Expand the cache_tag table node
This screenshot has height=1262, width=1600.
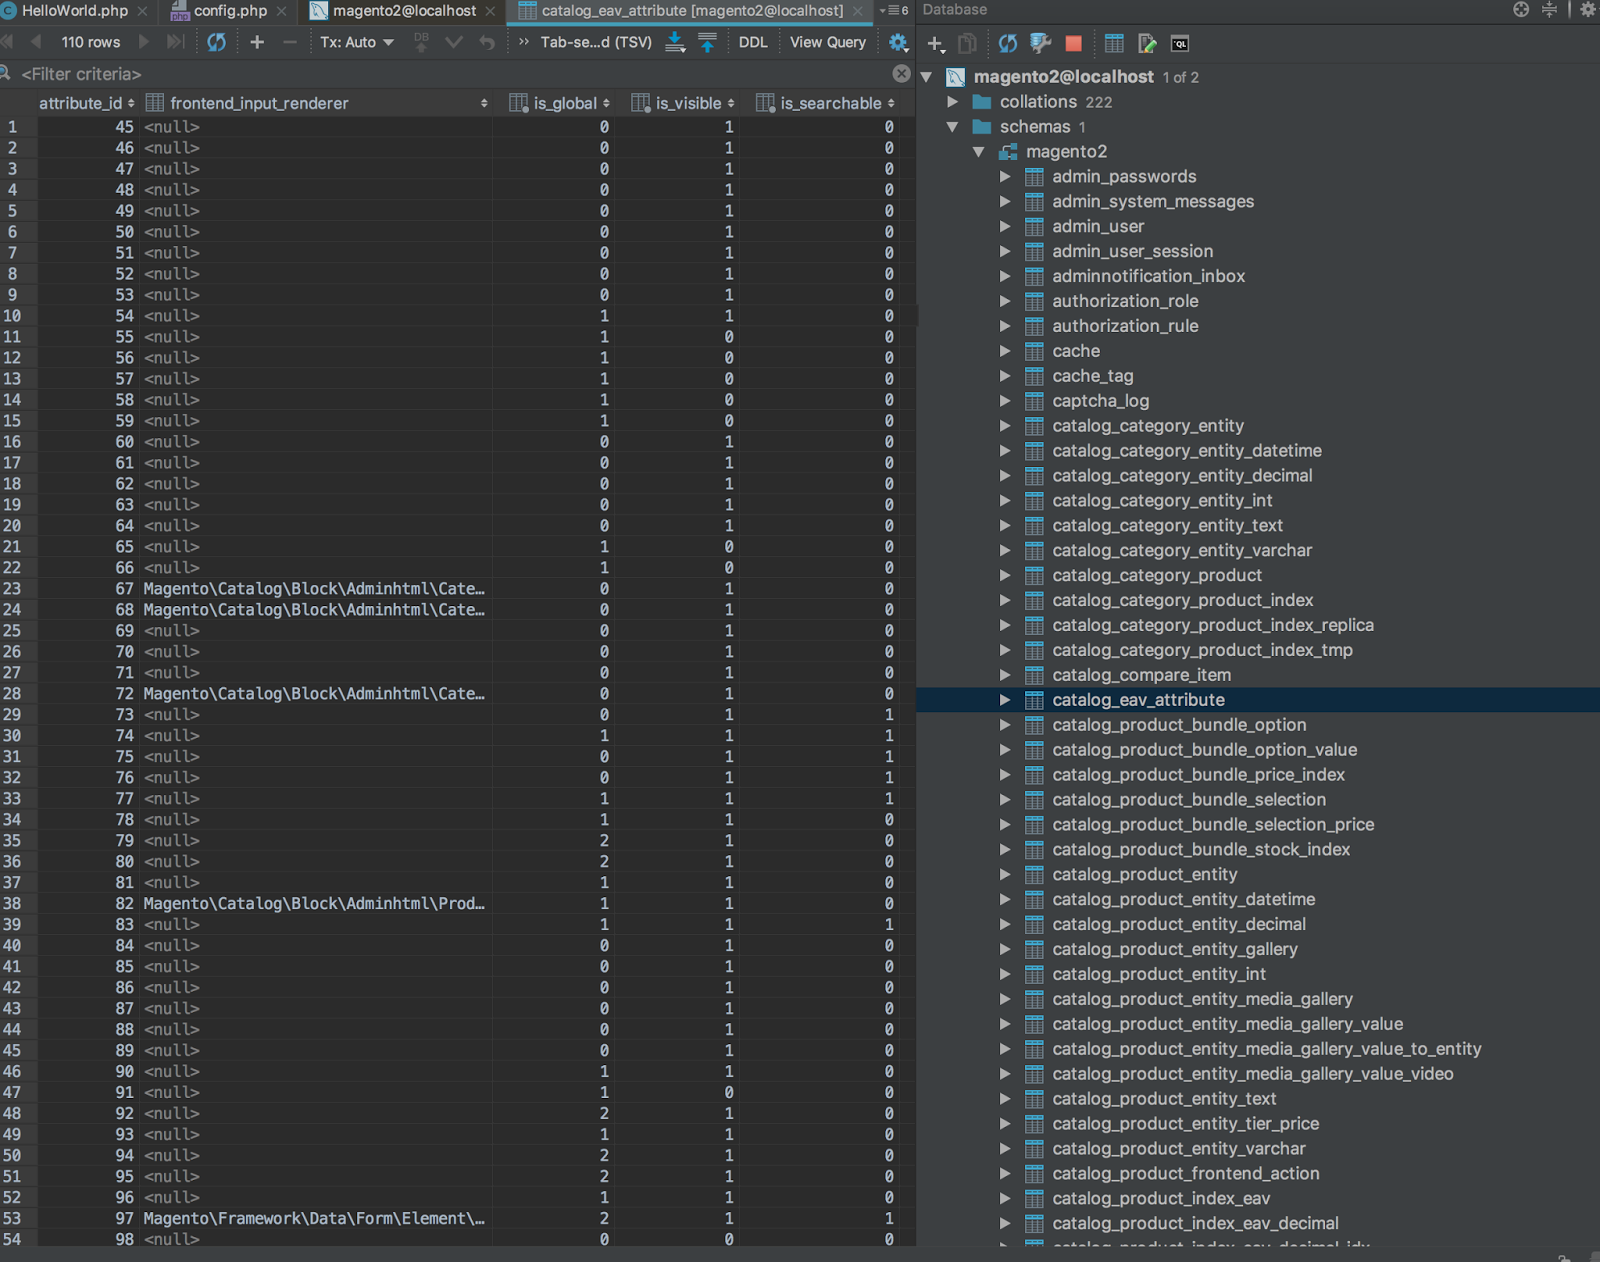(1004, 376)
